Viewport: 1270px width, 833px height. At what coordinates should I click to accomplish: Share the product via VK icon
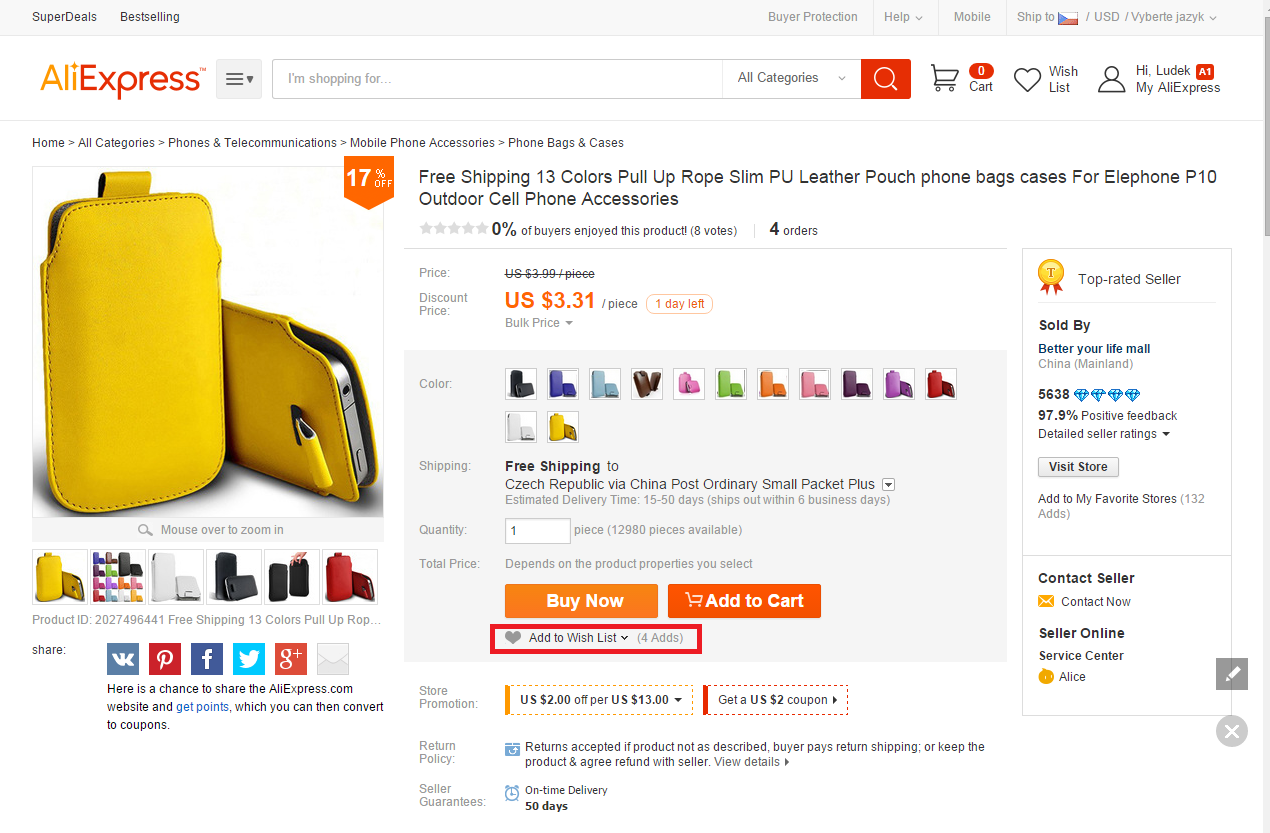pos(123,659)
